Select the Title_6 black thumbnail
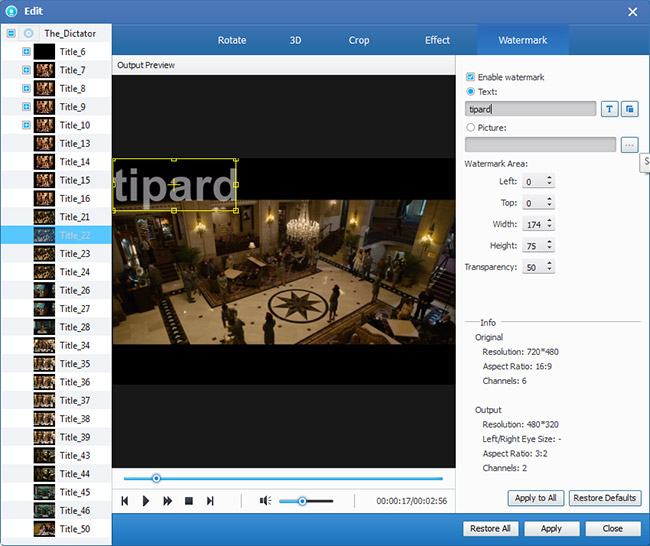Viewport: 650px width, 546px height. (44, 52)
